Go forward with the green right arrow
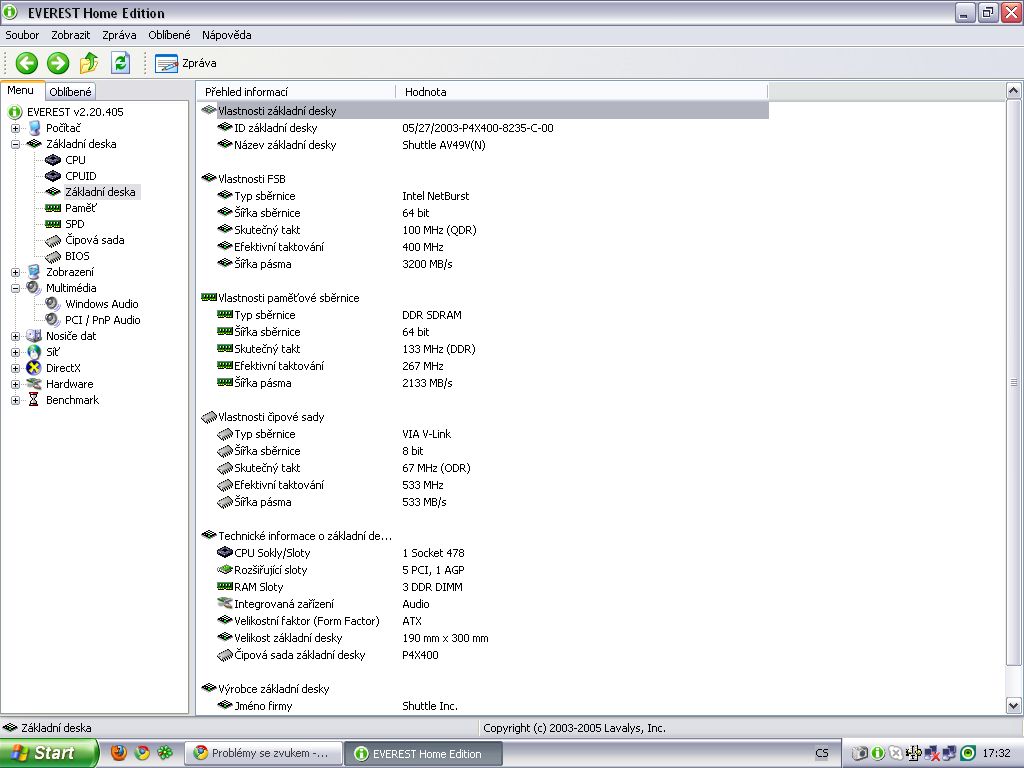Image resolution: width=1024 pixels, height=768 pixels. click(x=58, y=63)
